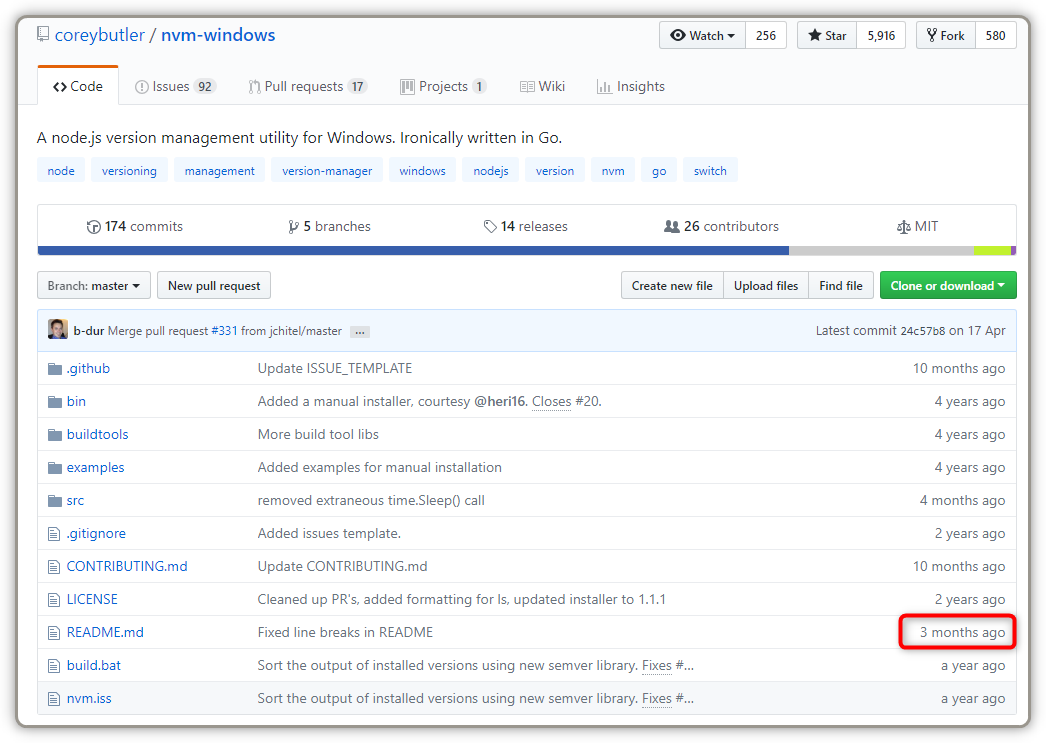Click the repository book icon beside coreybutler
Image resolution: width=1046 pixels, height=743 pixels.
pyautogui.click(x=43, y=34)
